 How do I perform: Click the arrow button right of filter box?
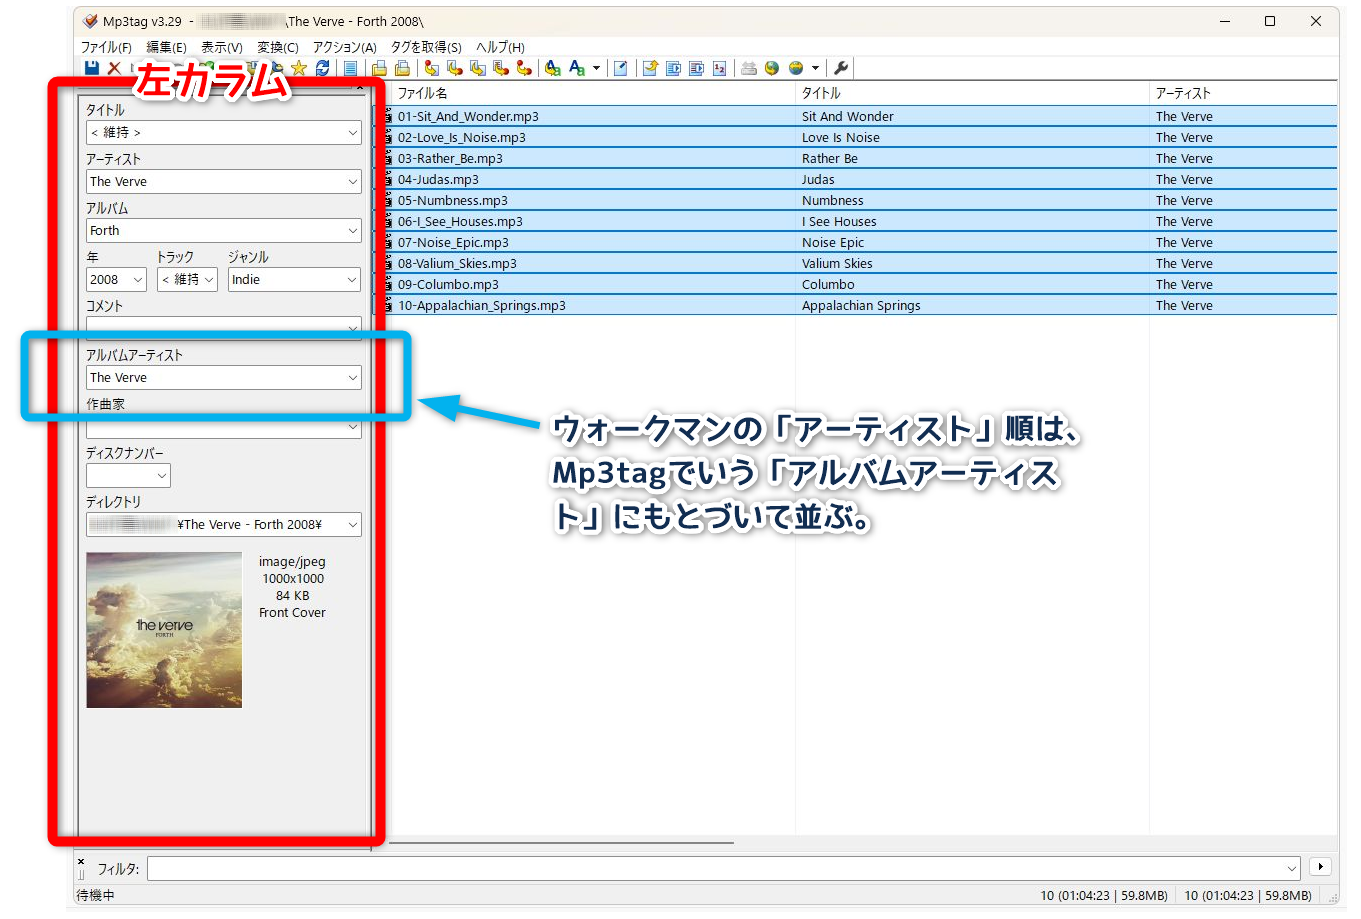(1321, 867)
